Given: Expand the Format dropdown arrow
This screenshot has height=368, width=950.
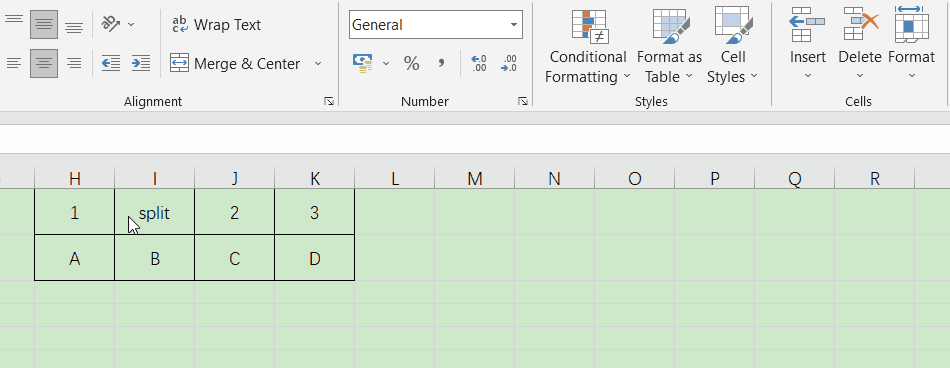Looking at the screenshot, I should [x=912, y=76].
